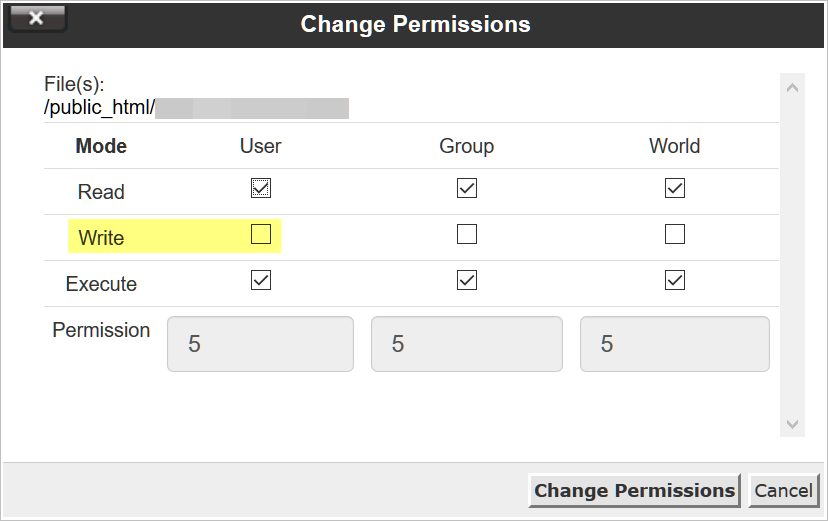Cancel the permissions dialog
This screenshot has width=828, height=521.
point(783,490)
